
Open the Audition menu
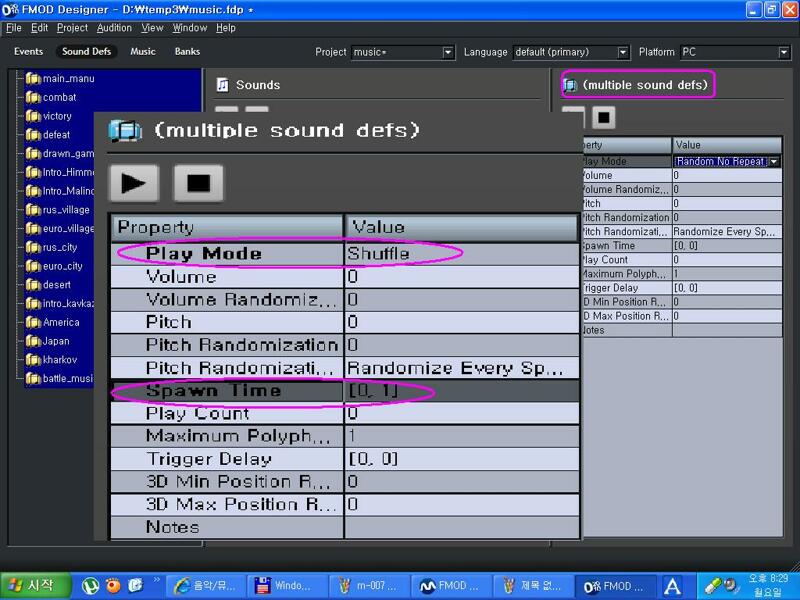(x=114, y=28)
